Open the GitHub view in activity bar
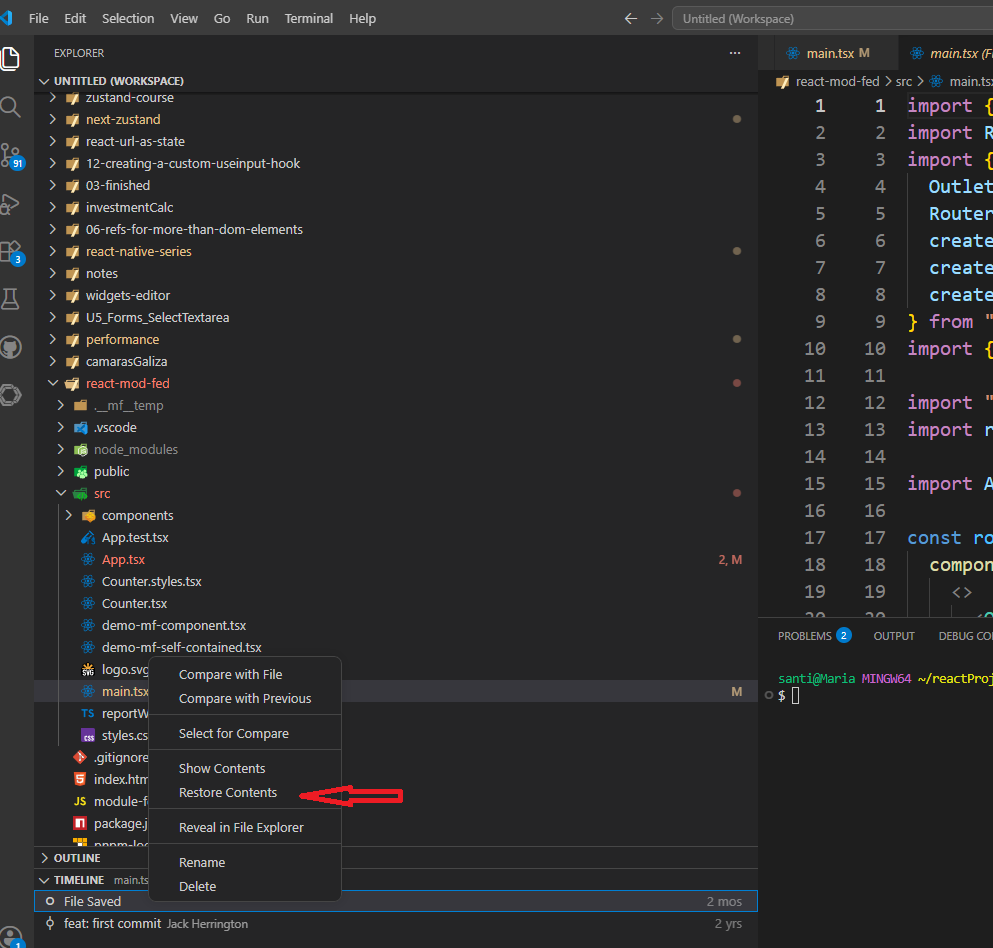Screen dimensions: 993x948 pyautogui.click(x=11, y=347)
